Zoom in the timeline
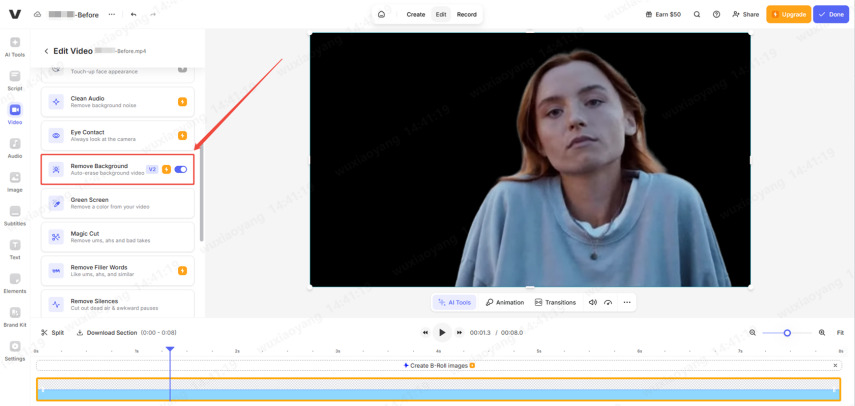 click(x=822, y=332)
